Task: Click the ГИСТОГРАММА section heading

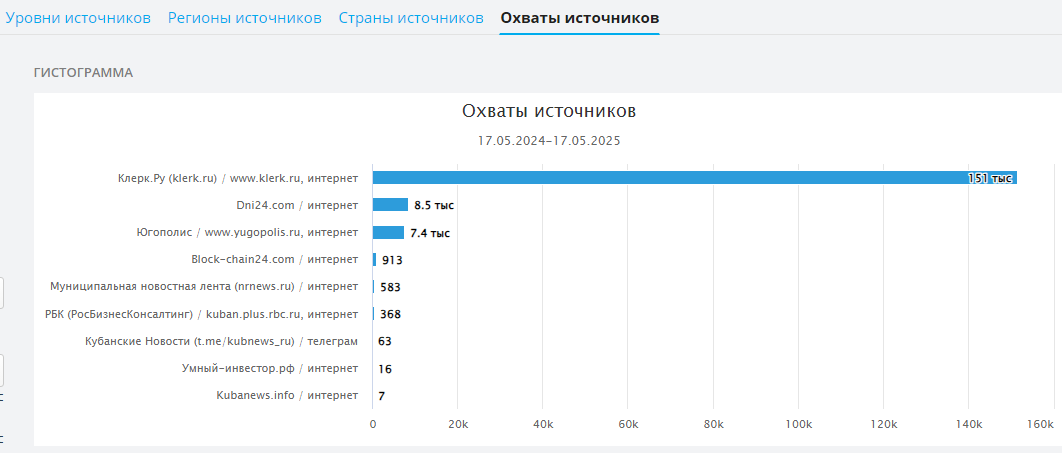Action: [x=84, y=73]
